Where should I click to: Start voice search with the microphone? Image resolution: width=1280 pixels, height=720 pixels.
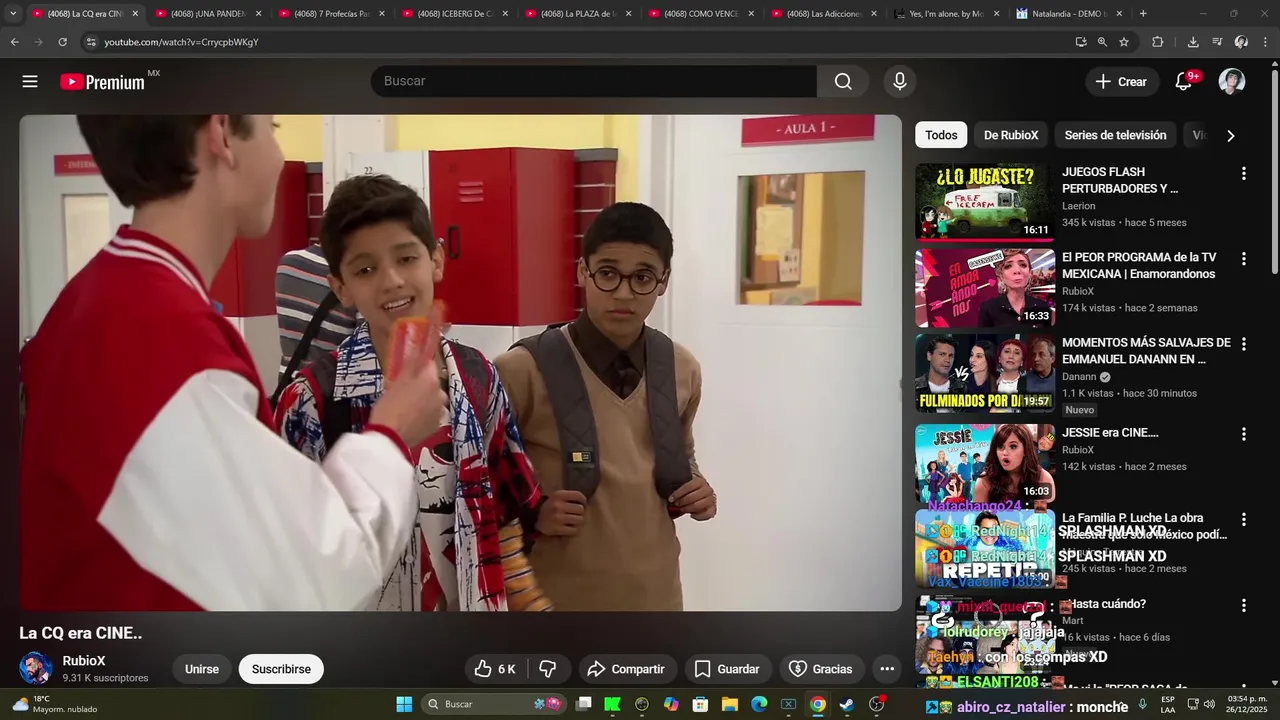900,82
